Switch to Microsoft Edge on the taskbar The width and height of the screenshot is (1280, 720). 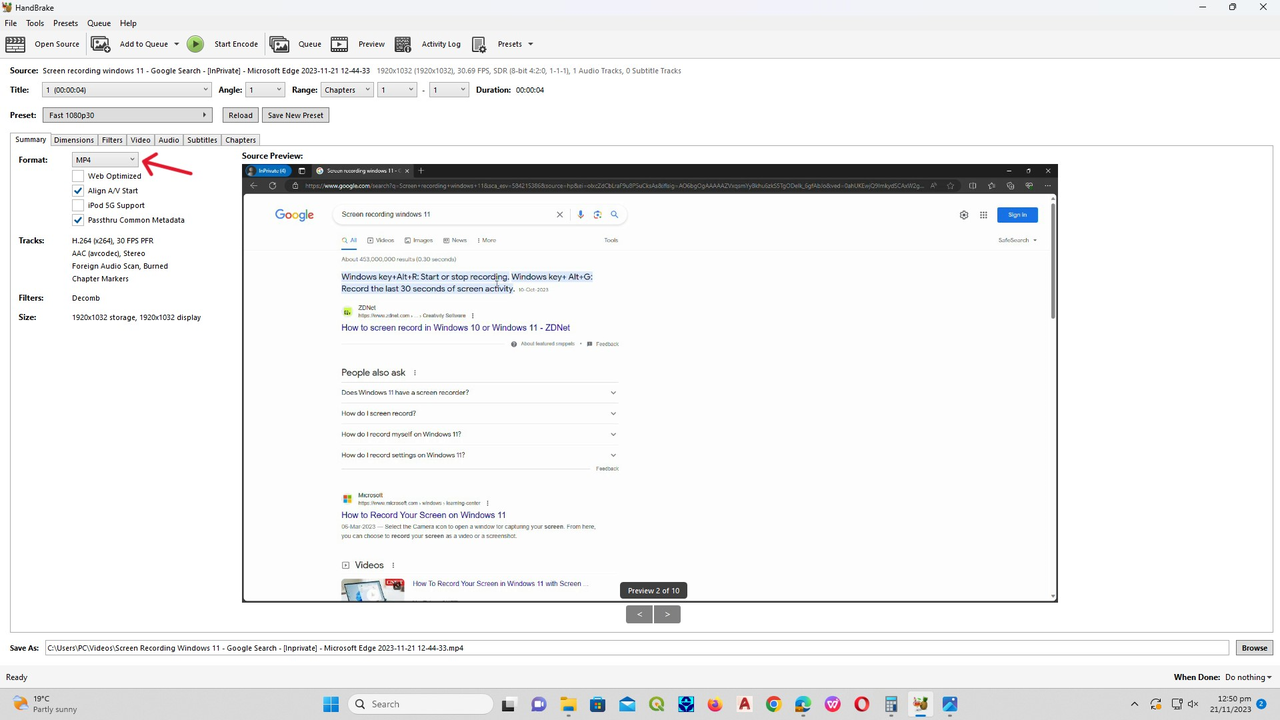(803, 704)
